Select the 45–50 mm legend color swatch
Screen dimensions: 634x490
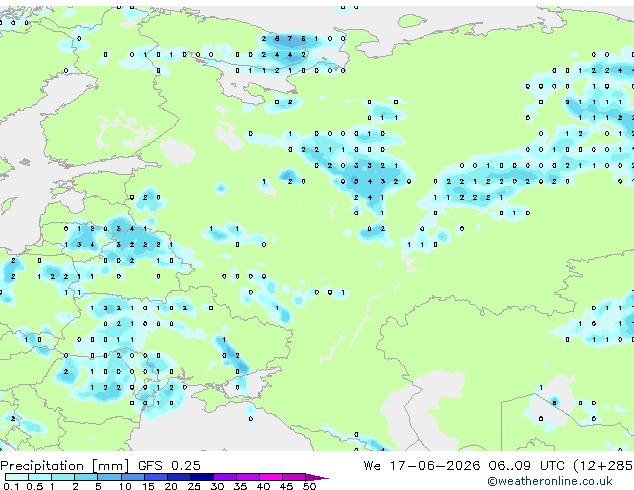point(294,477)
